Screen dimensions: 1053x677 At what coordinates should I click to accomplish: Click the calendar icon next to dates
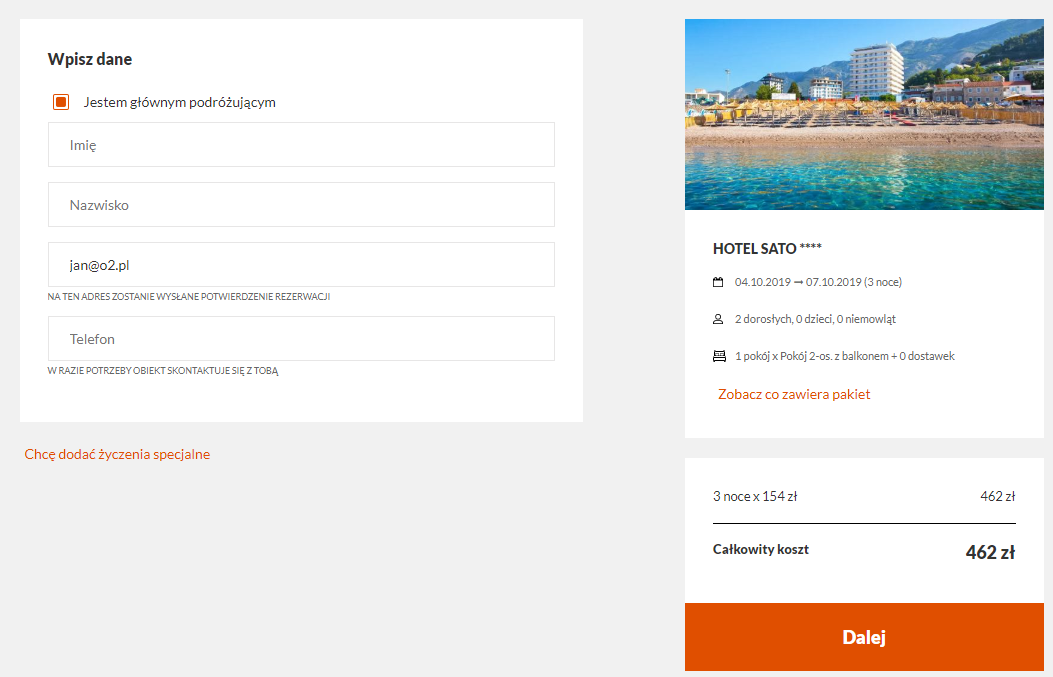point(718,282)
